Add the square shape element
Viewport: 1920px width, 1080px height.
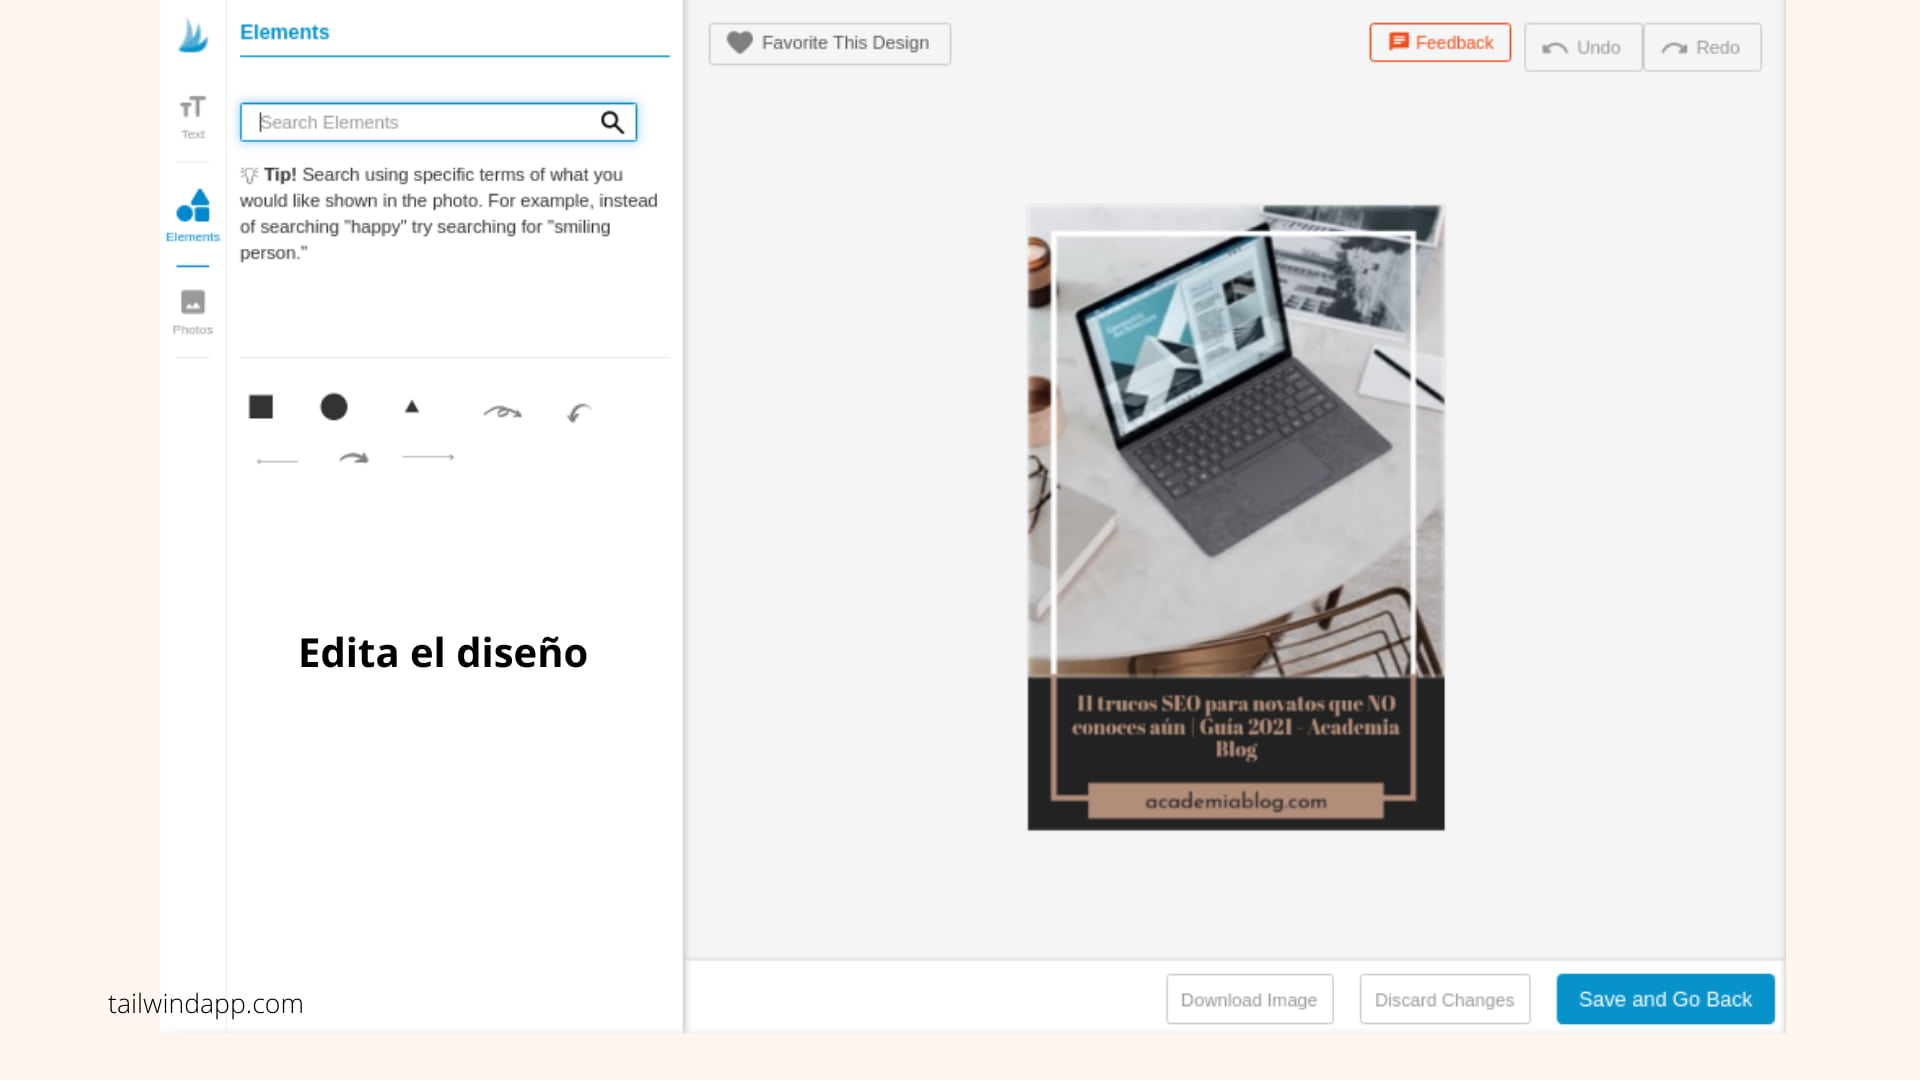pyautogui.click(x=261, y=407)
